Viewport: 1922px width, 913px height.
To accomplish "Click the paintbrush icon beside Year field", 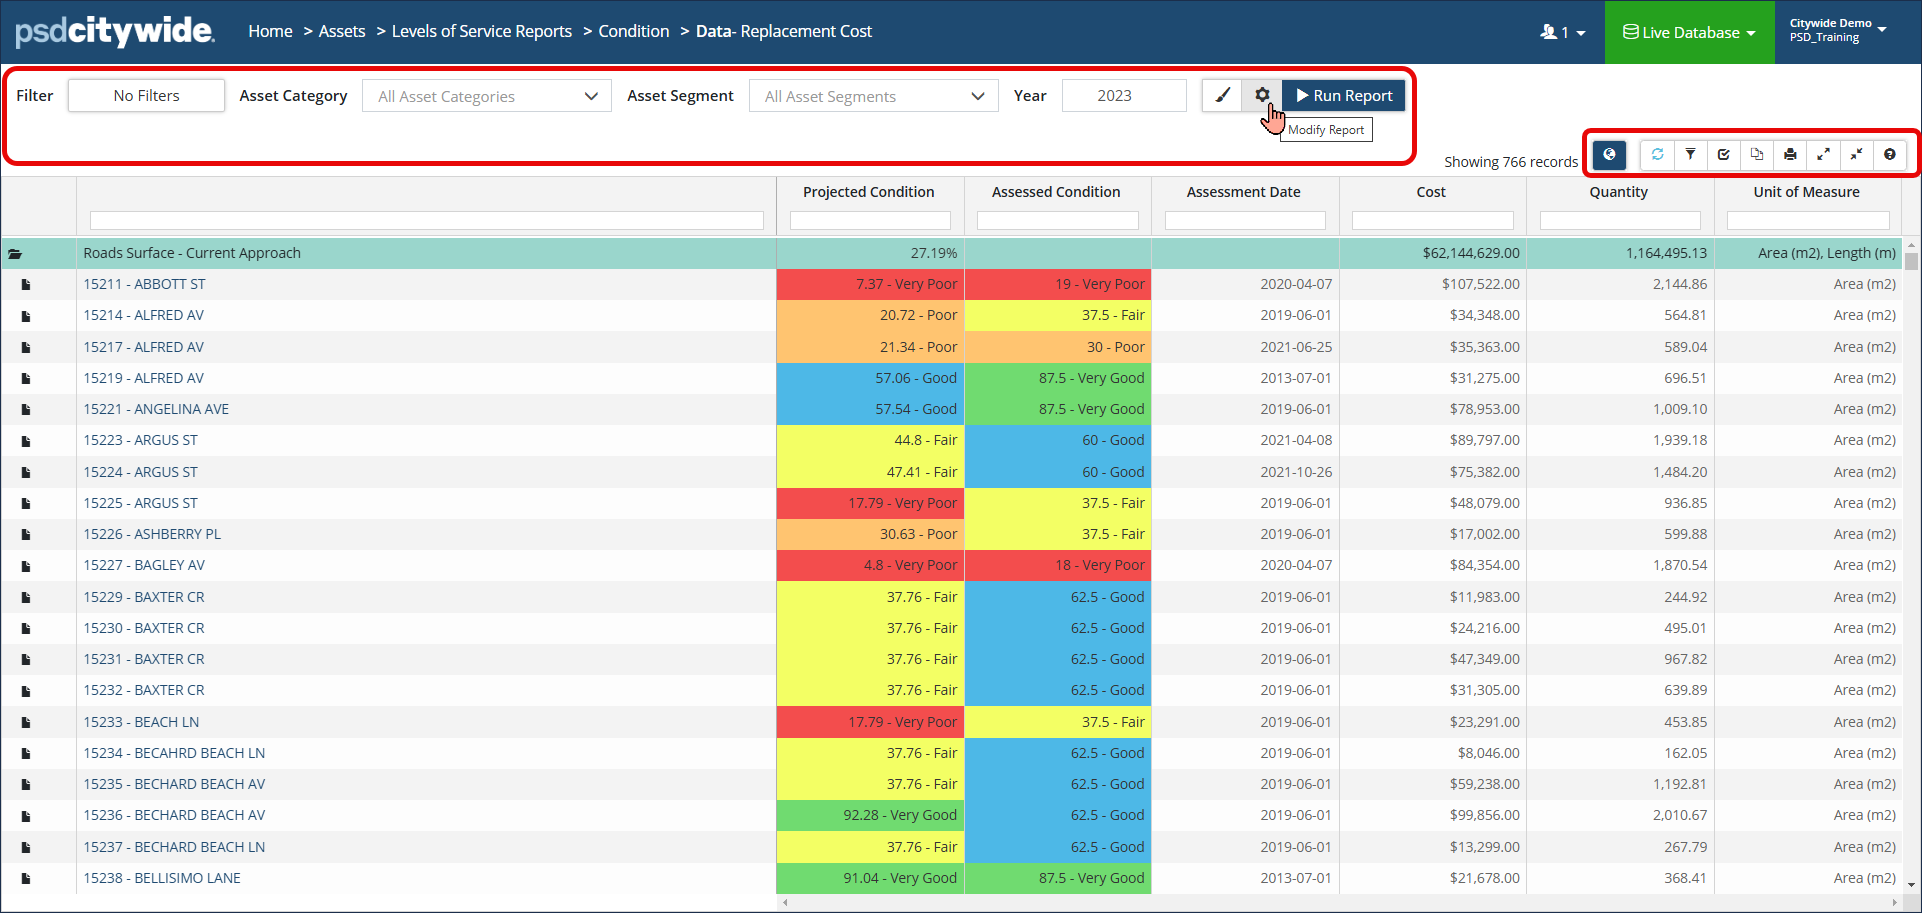I will (1222, 95).
